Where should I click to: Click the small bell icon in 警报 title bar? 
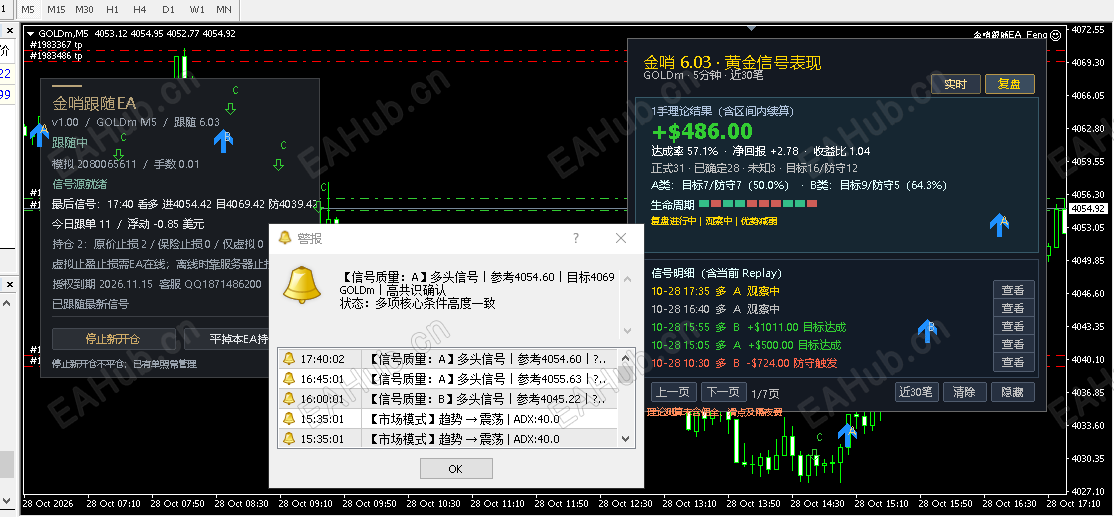(285, 238)
